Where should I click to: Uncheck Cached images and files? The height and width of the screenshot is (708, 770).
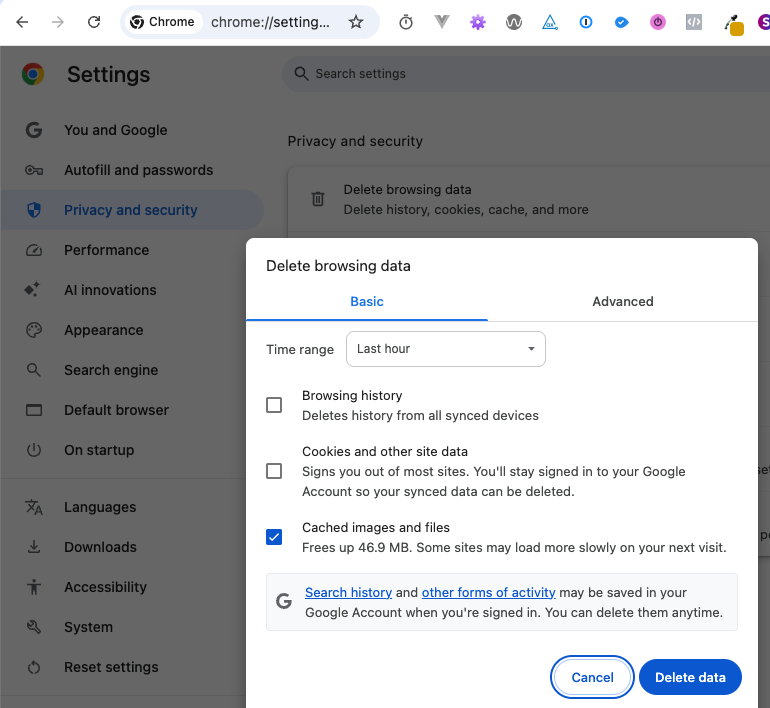click(x=274, y=537)
